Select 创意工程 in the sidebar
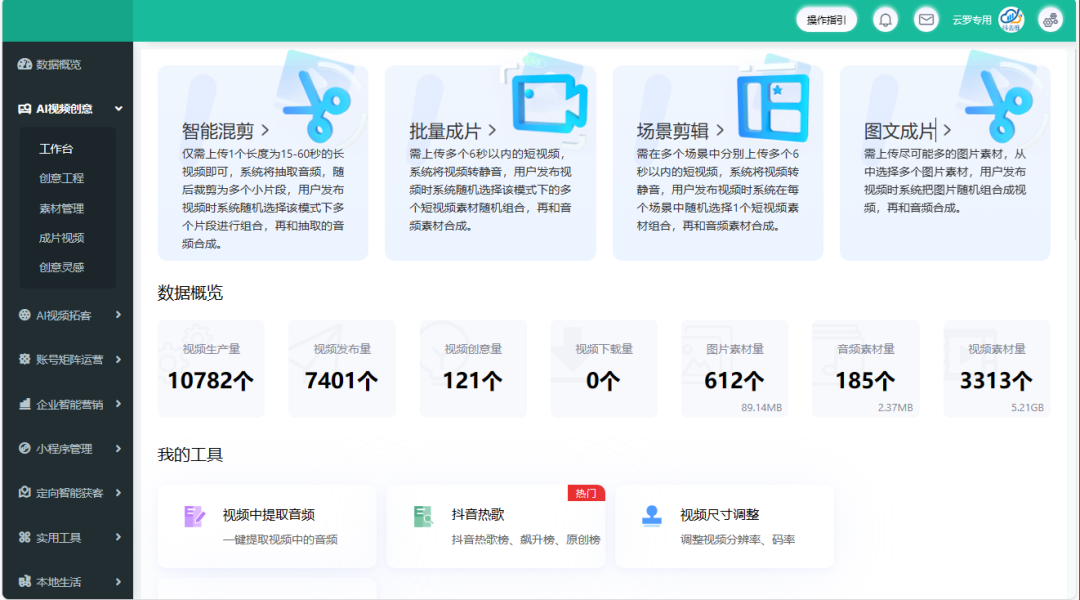The height and width of the screenshot is (600, 1080). (x=61, y=178)
